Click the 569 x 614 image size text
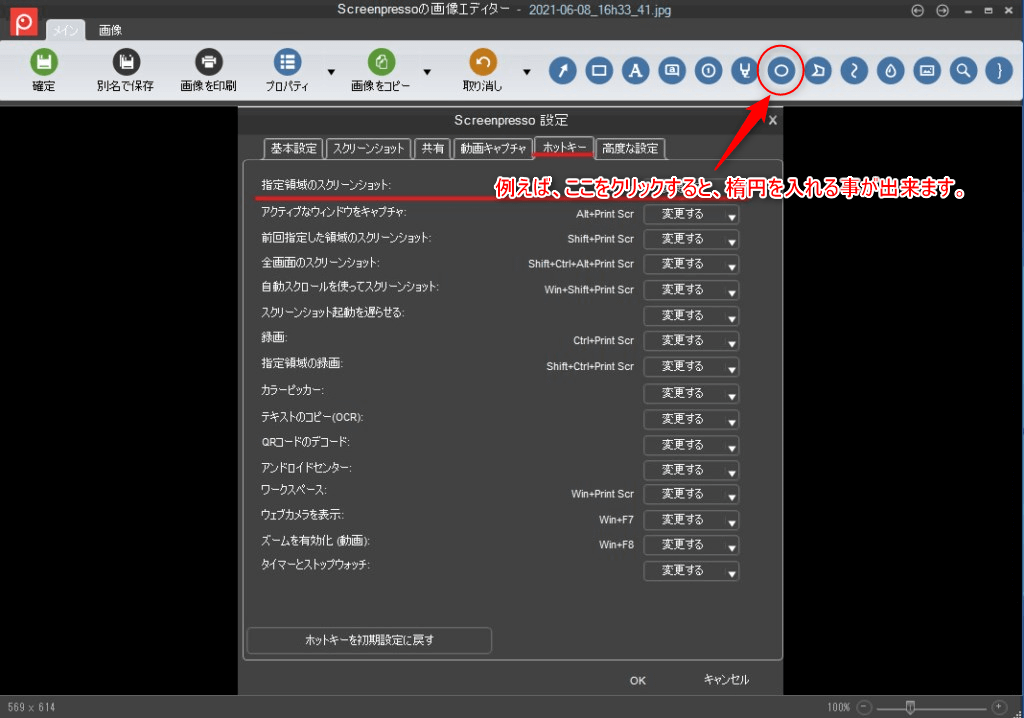This screenshot has width=1024, height=718. pyautogui.click(x=31, y=707)
